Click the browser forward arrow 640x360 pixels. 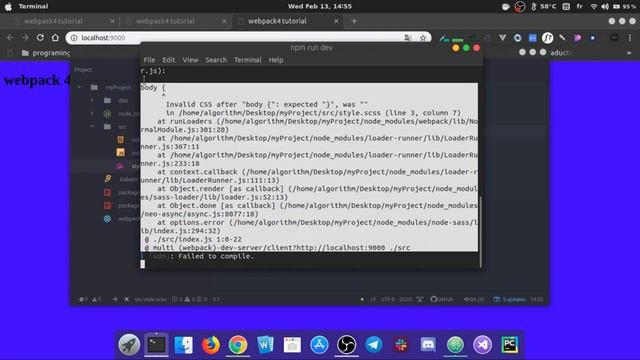[x=25, y=38]
